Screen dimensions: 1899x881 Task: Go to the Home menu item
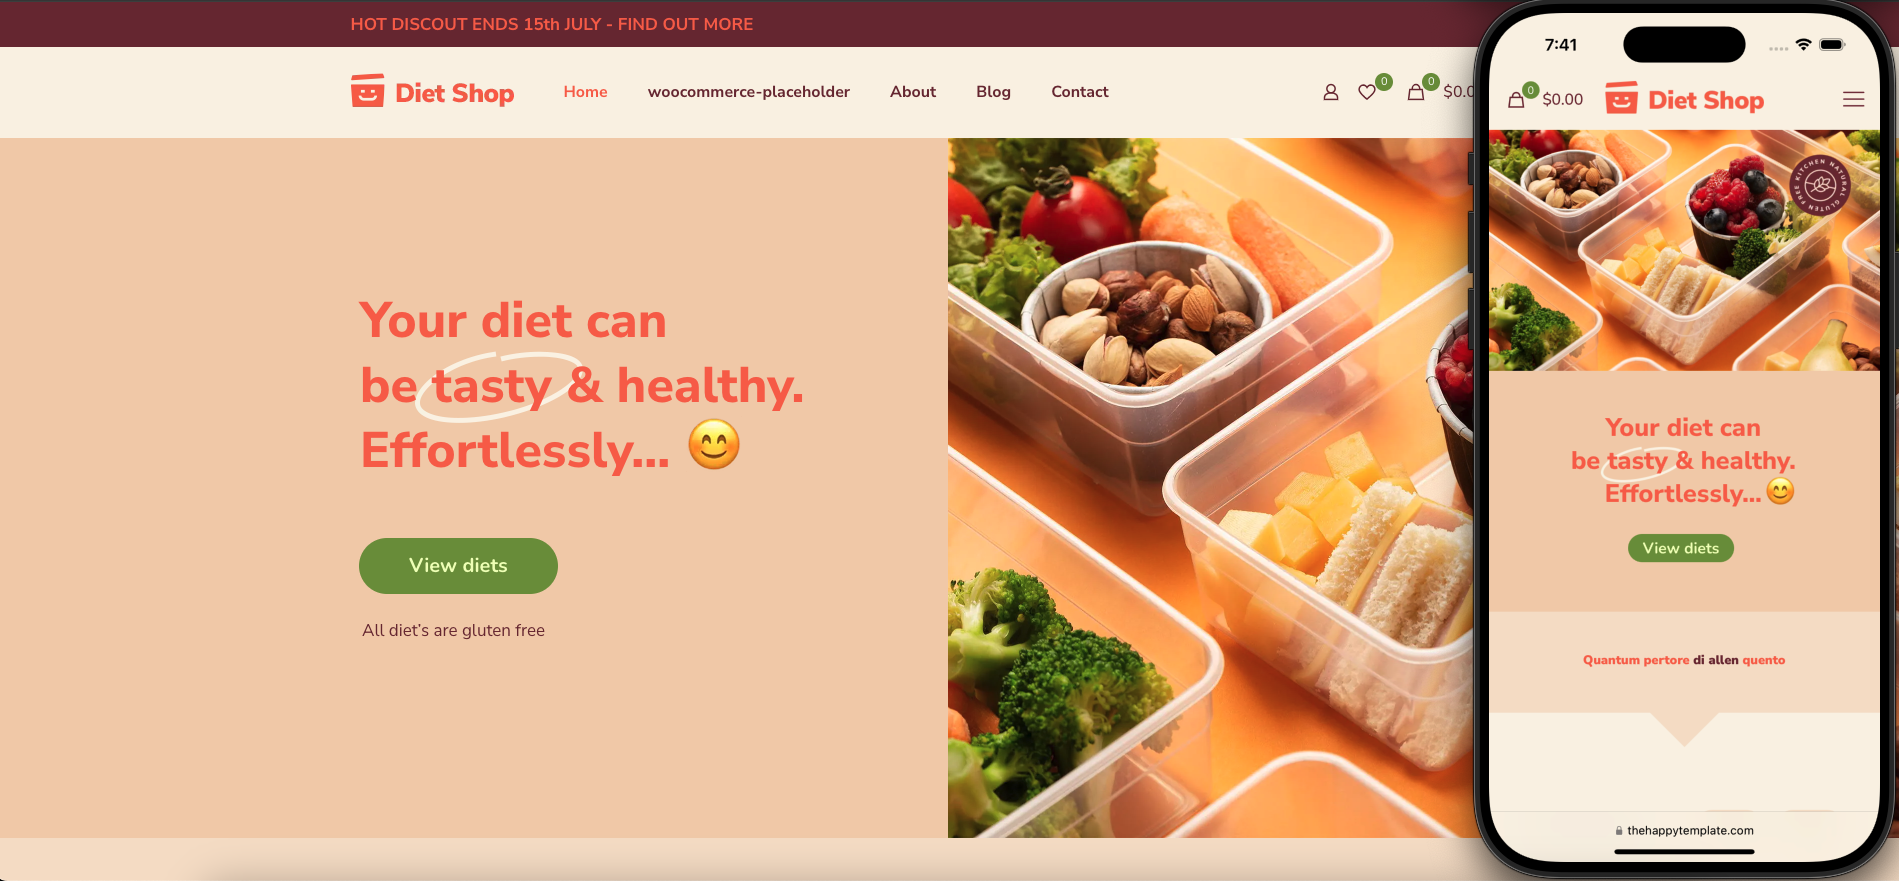[585, 92]
